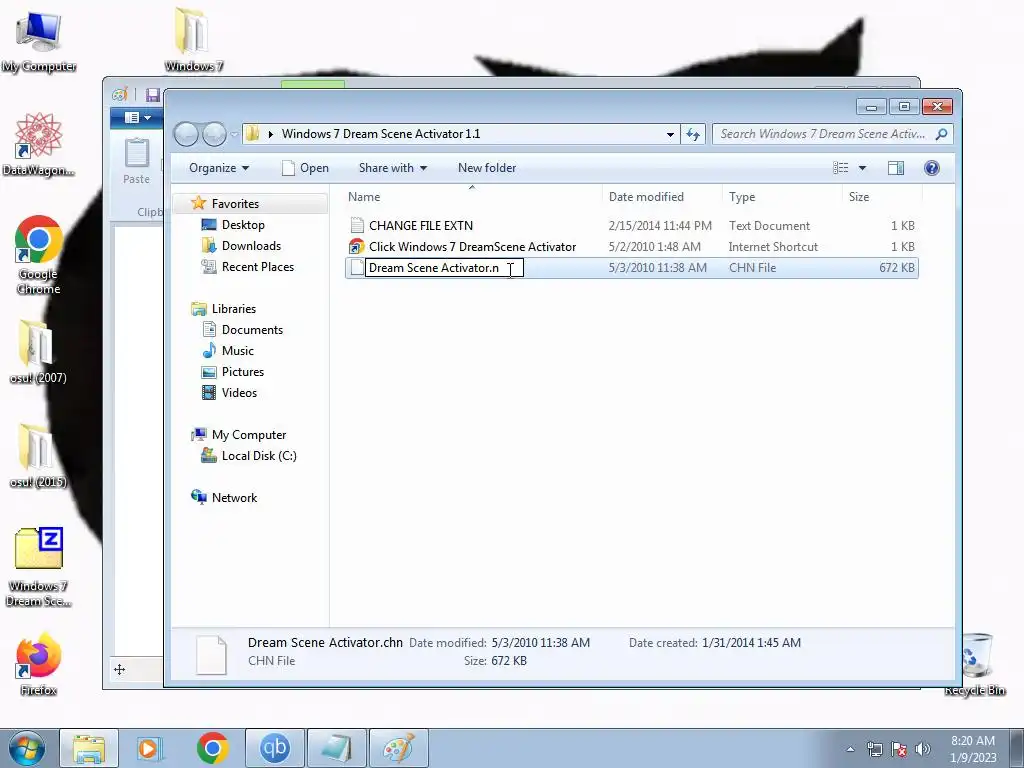Open DataWagon desktop shortcut
The width and height of the screenshot is (1024, 768).
(x=39, y=144)
